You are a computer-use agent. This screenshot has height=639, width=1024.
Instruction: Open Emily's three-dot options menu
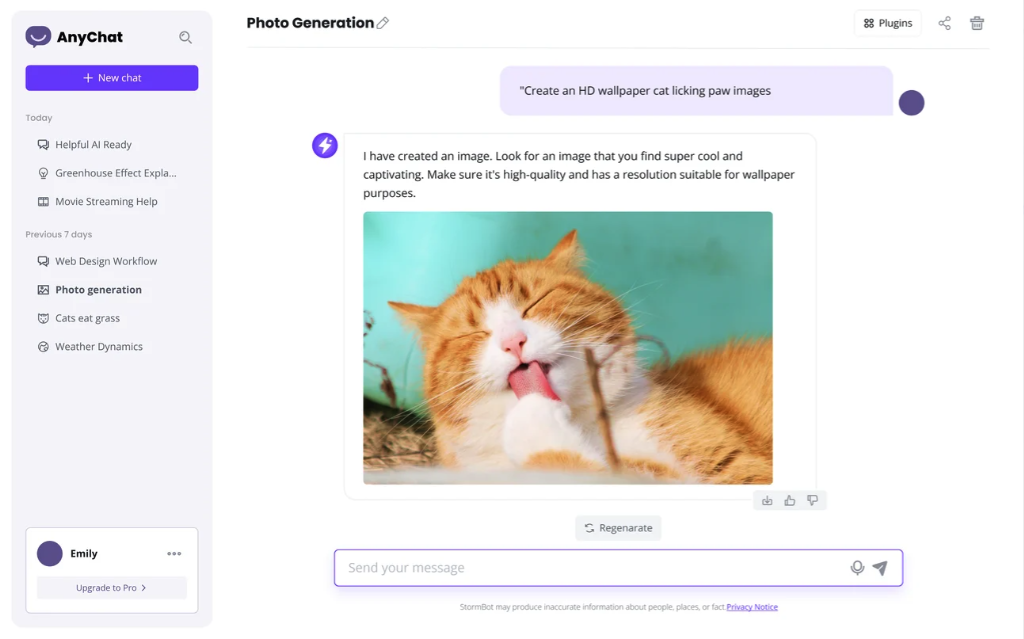pyautogui.click(x=174, y=554)
